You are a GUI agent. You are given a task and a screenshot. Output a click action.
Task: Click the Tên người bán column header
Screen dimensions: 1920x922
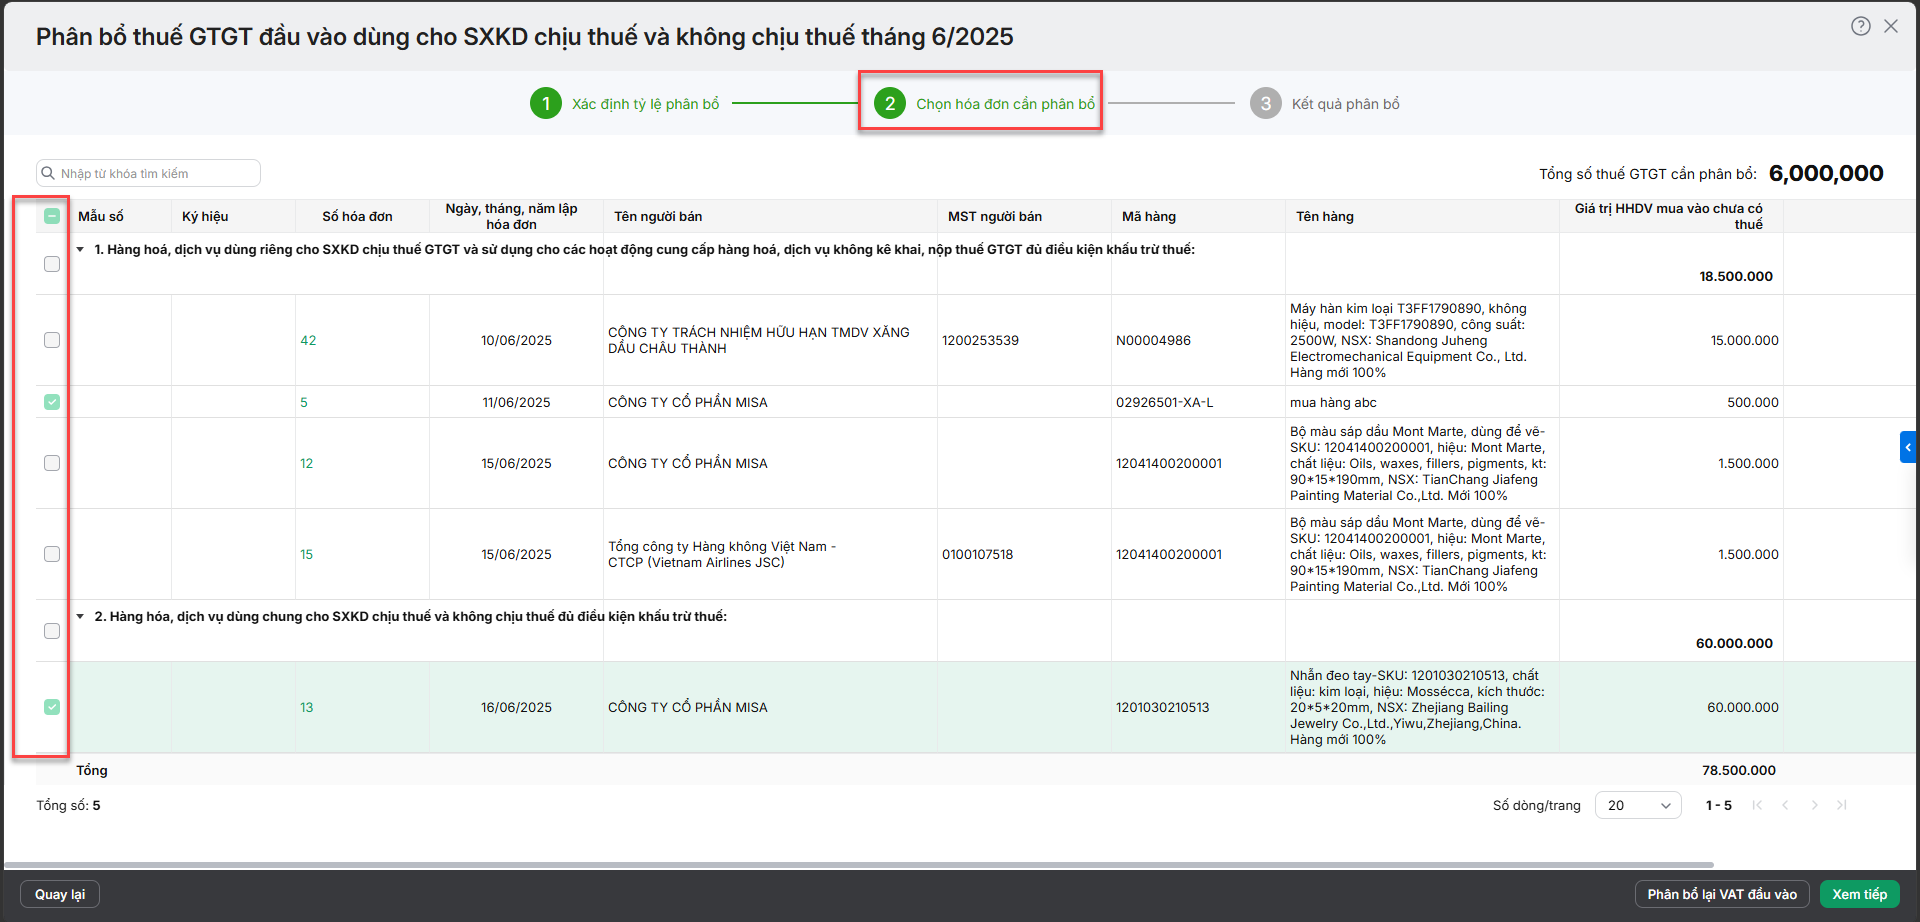click(658, 216)
